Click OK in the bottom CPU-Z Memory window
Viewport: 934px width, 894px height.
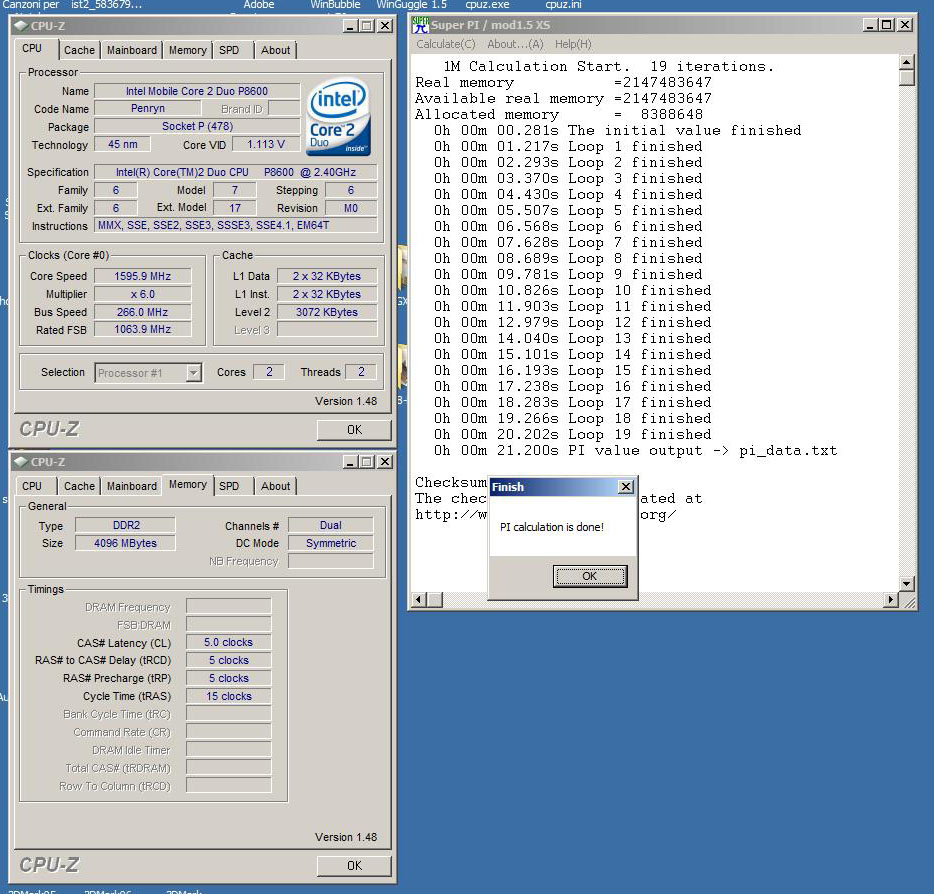pos(354,865)
